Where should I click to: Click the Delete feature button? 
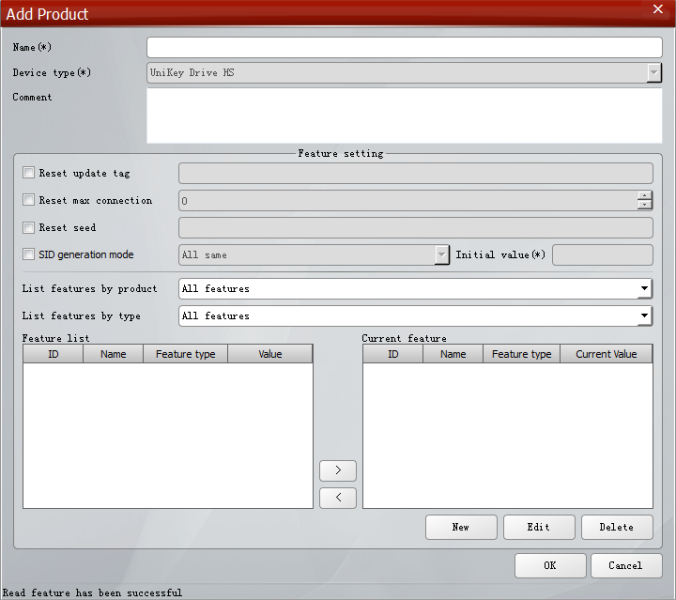coord(617,527)
